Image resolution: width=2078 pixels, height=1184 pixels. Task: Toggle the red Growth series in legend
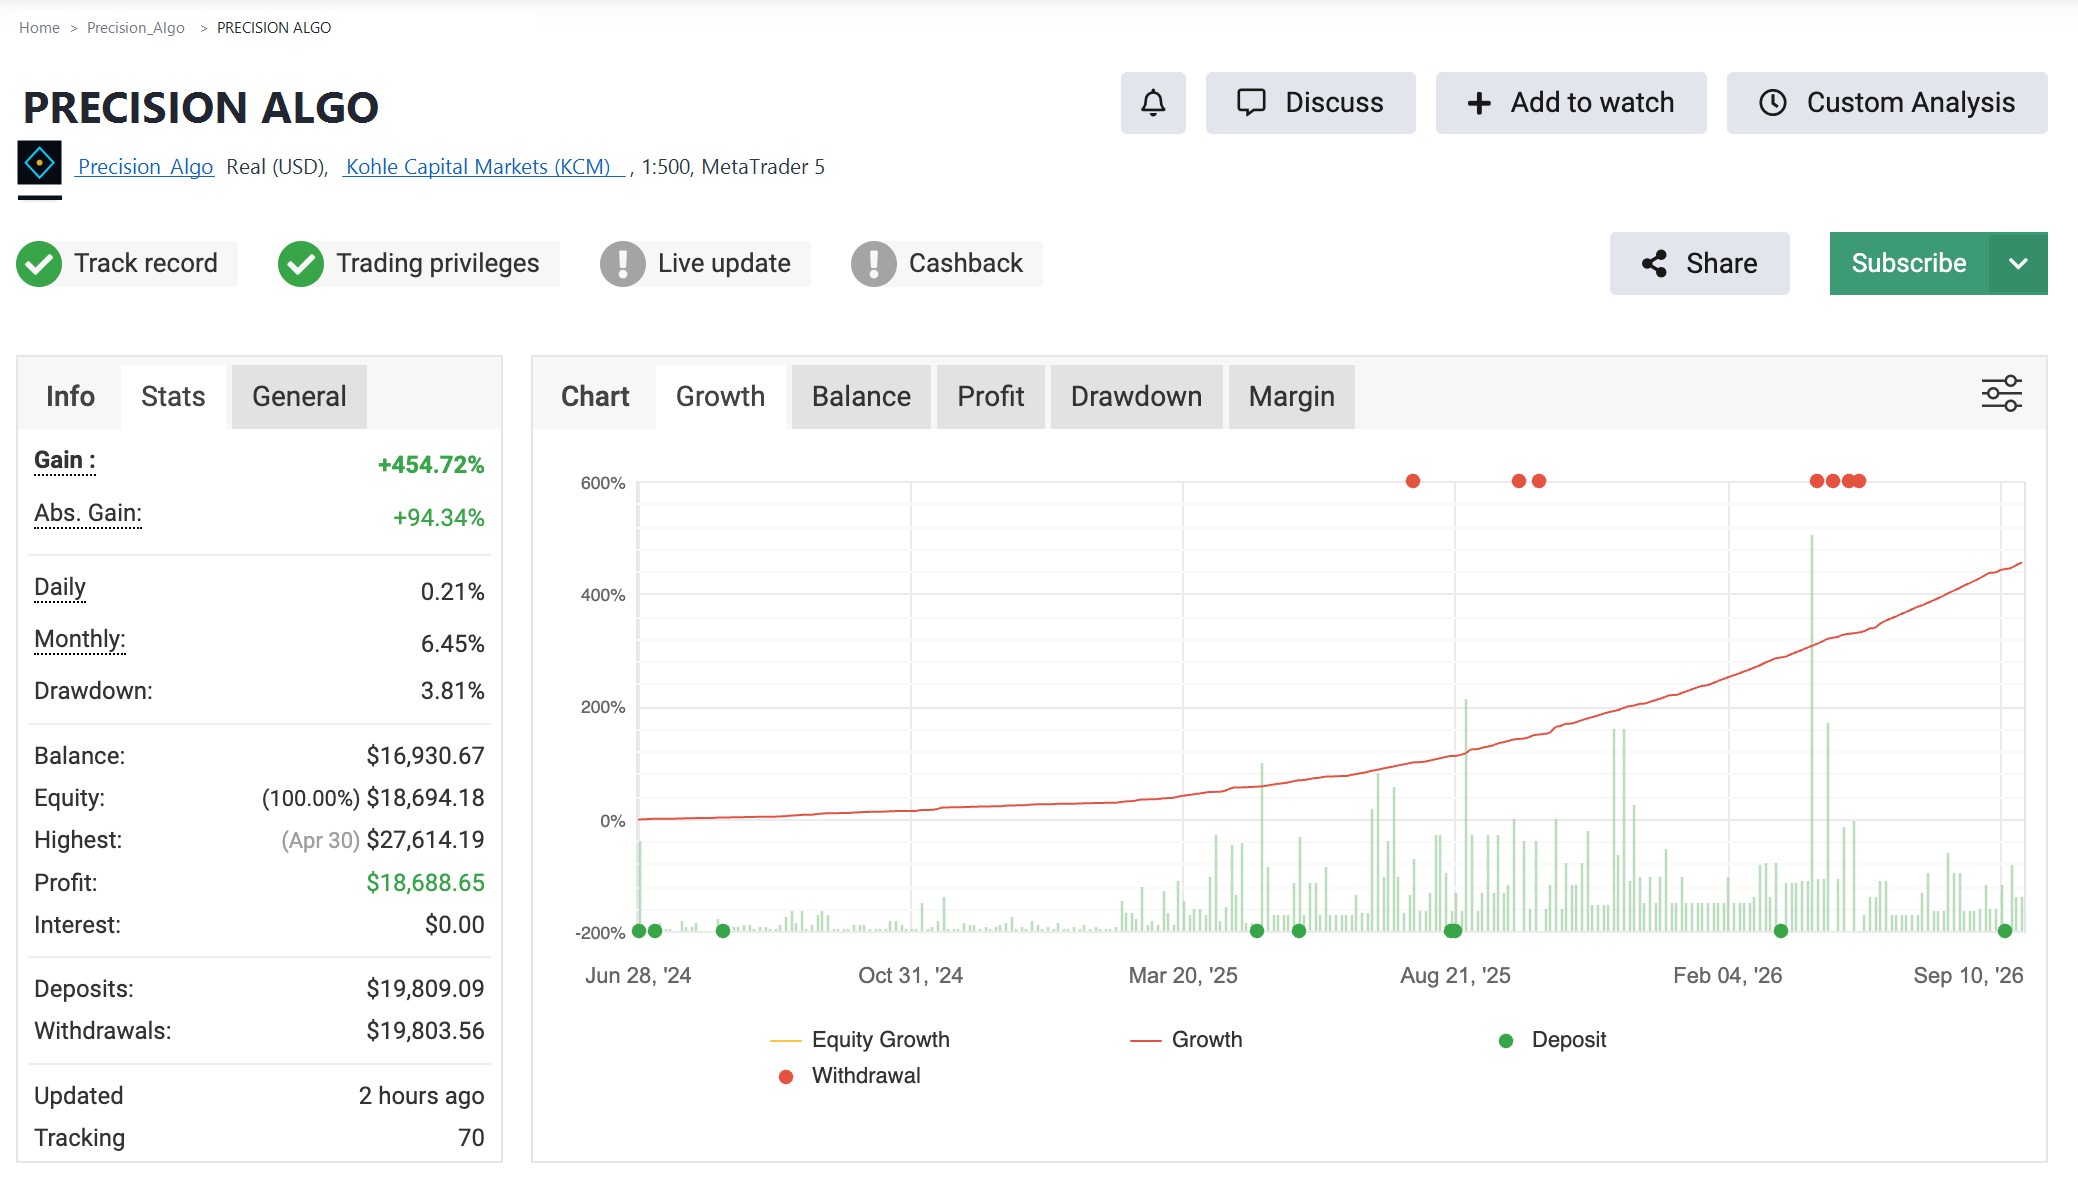pyautogui.click(x=1186, y=1040)
